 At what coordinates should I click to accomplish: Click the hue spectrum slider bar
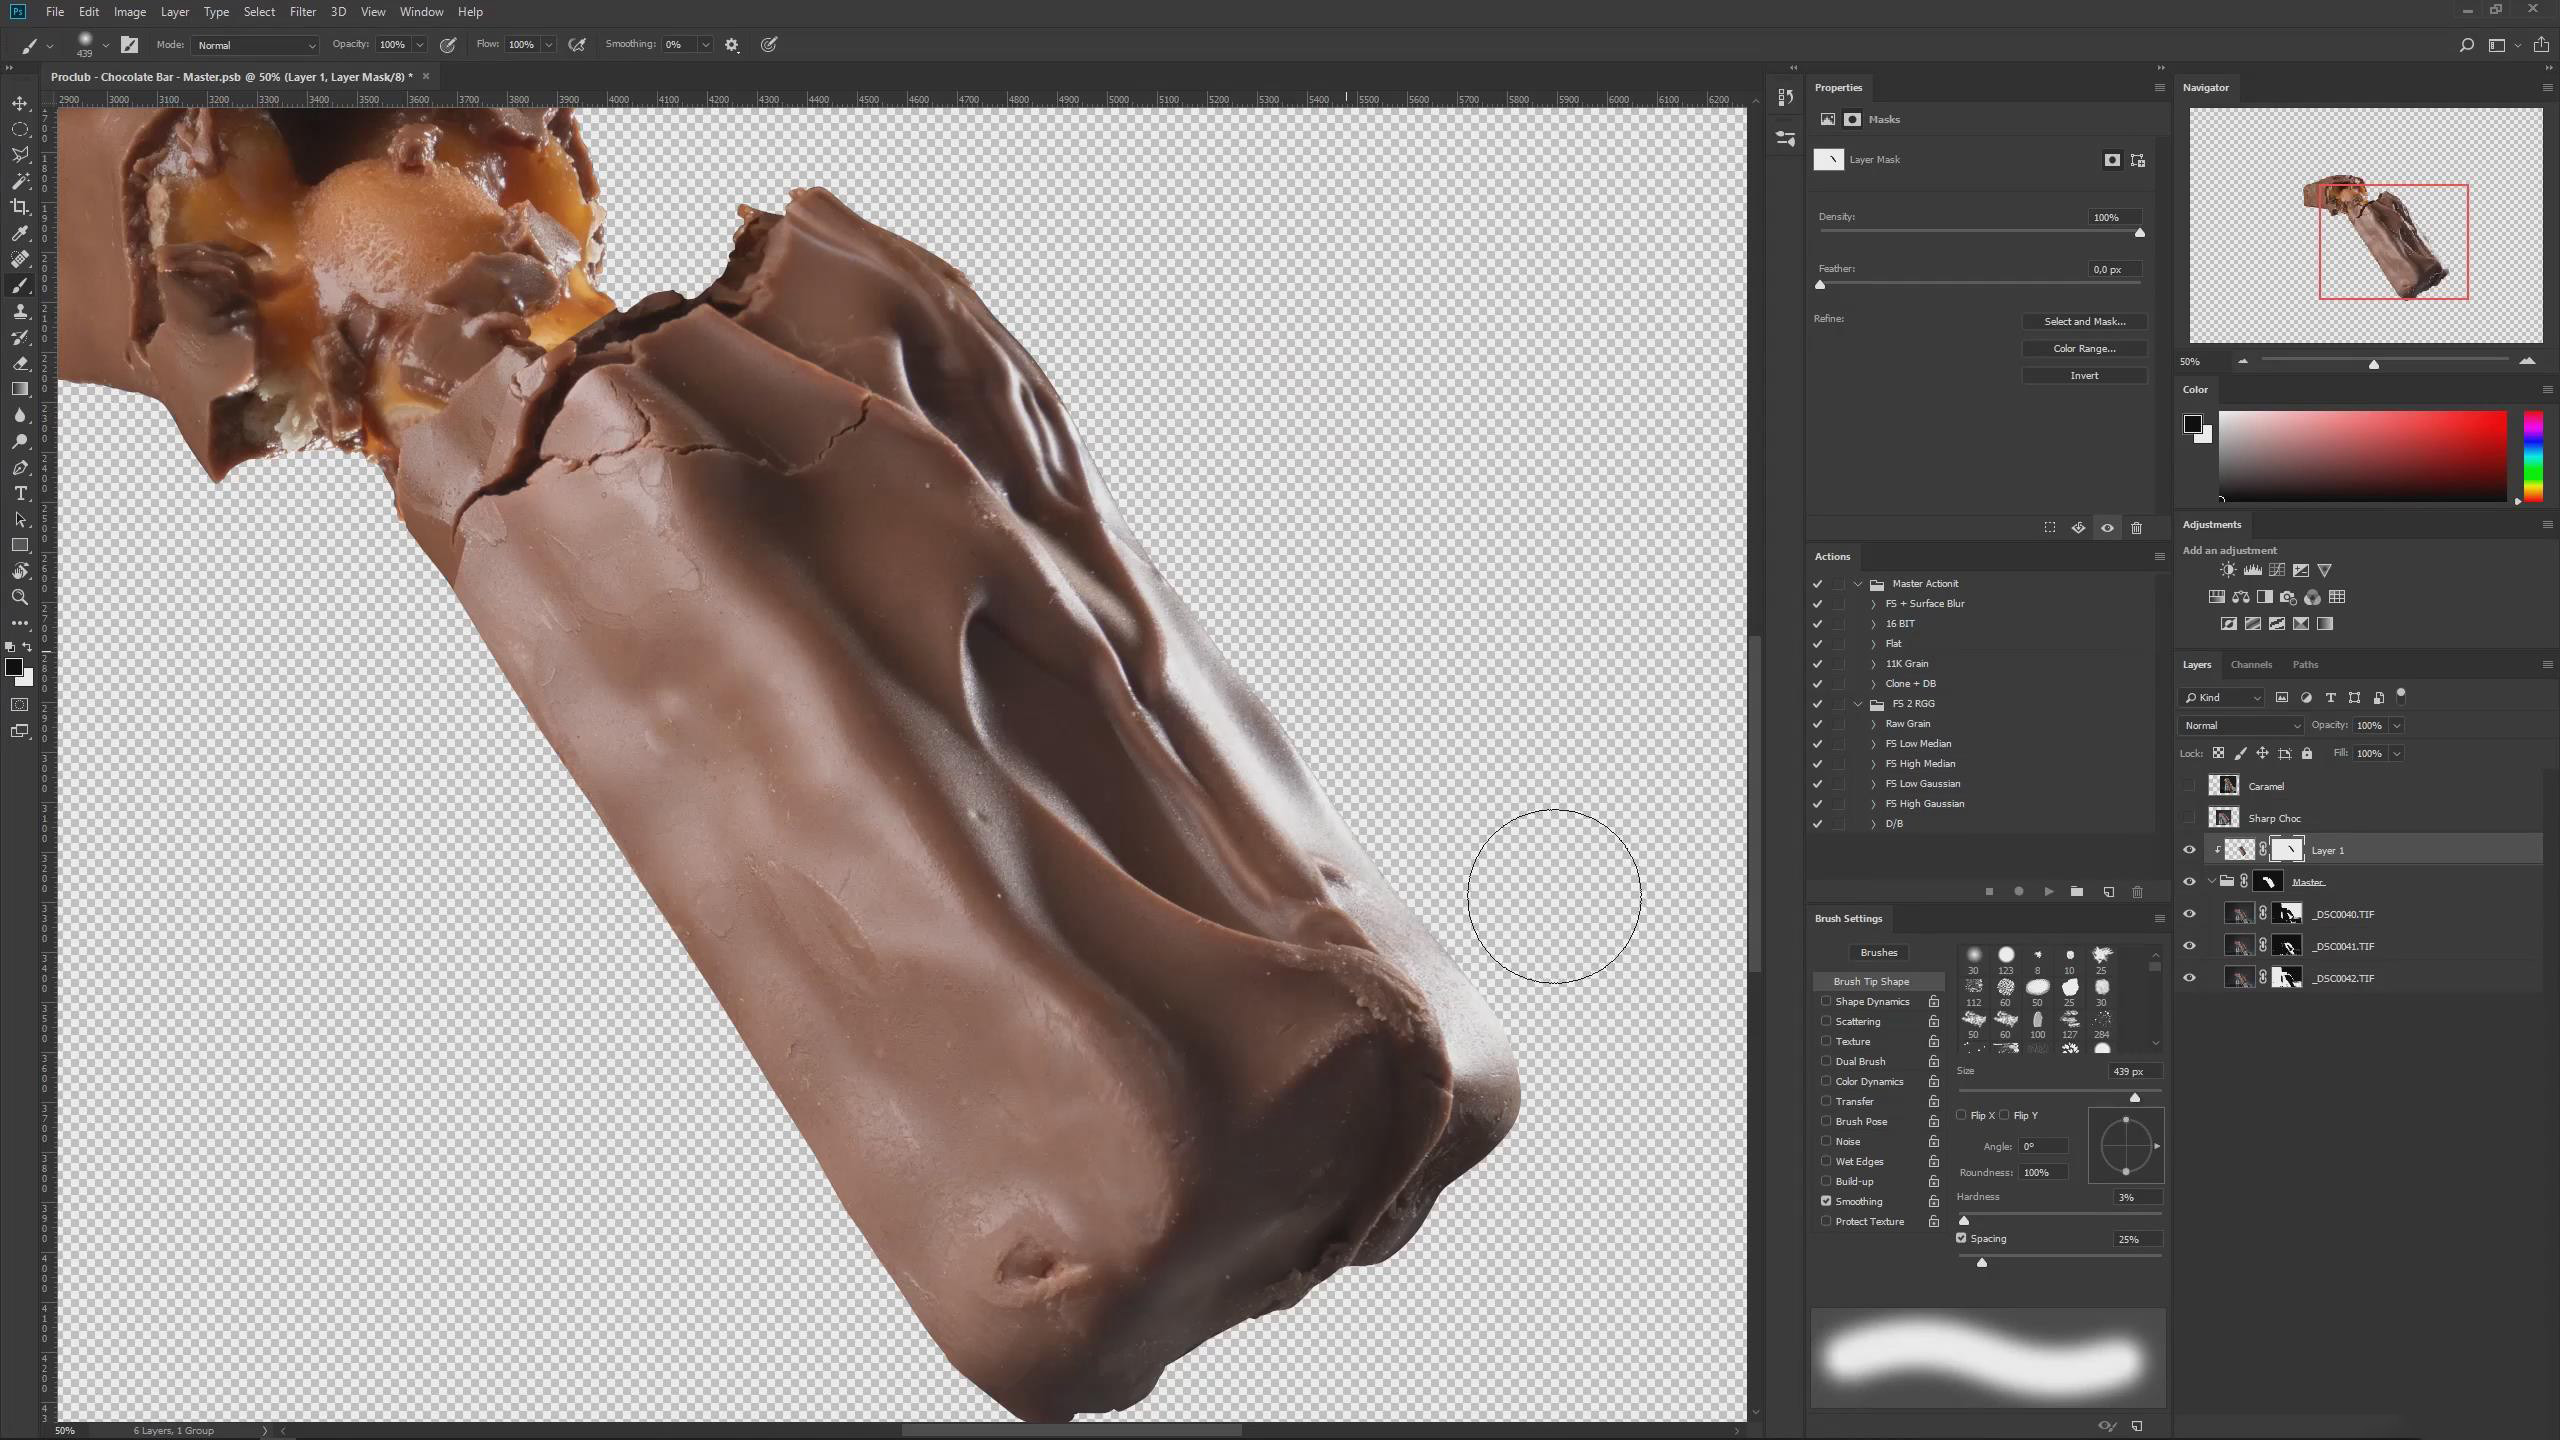point(2533,455)
